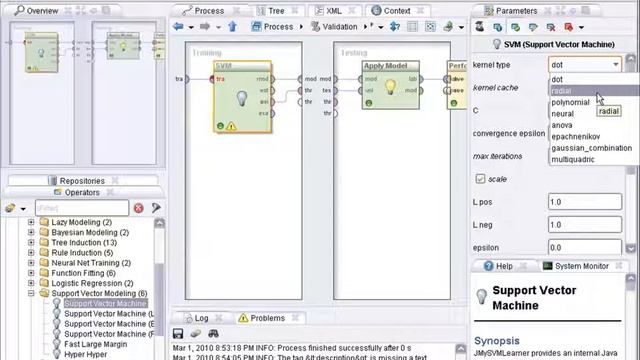Image resolution: width=640 pixels, height=360 pixels.
Task: Click the search log binoculars icon
Action: click(x=213, y=333)
